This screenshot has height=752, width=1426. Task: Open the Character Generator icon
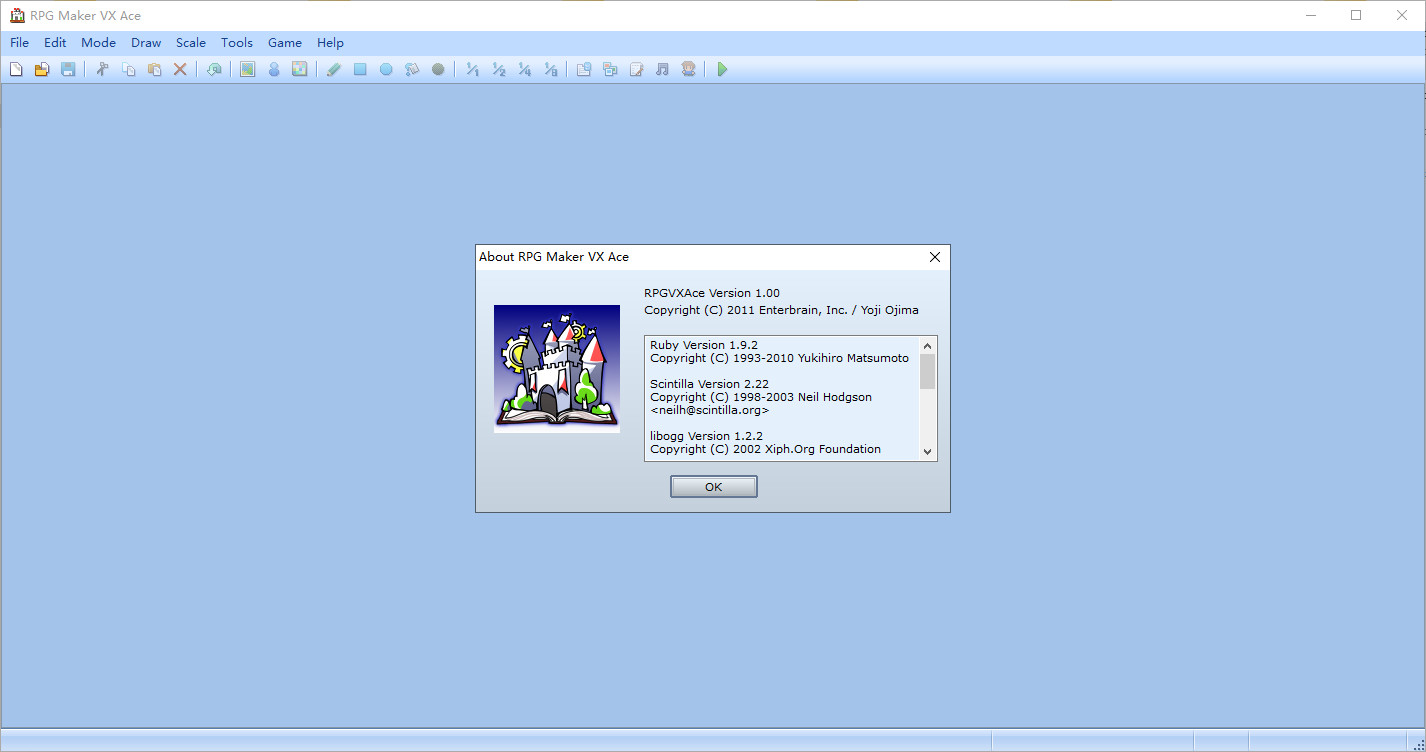pos(688,69)
